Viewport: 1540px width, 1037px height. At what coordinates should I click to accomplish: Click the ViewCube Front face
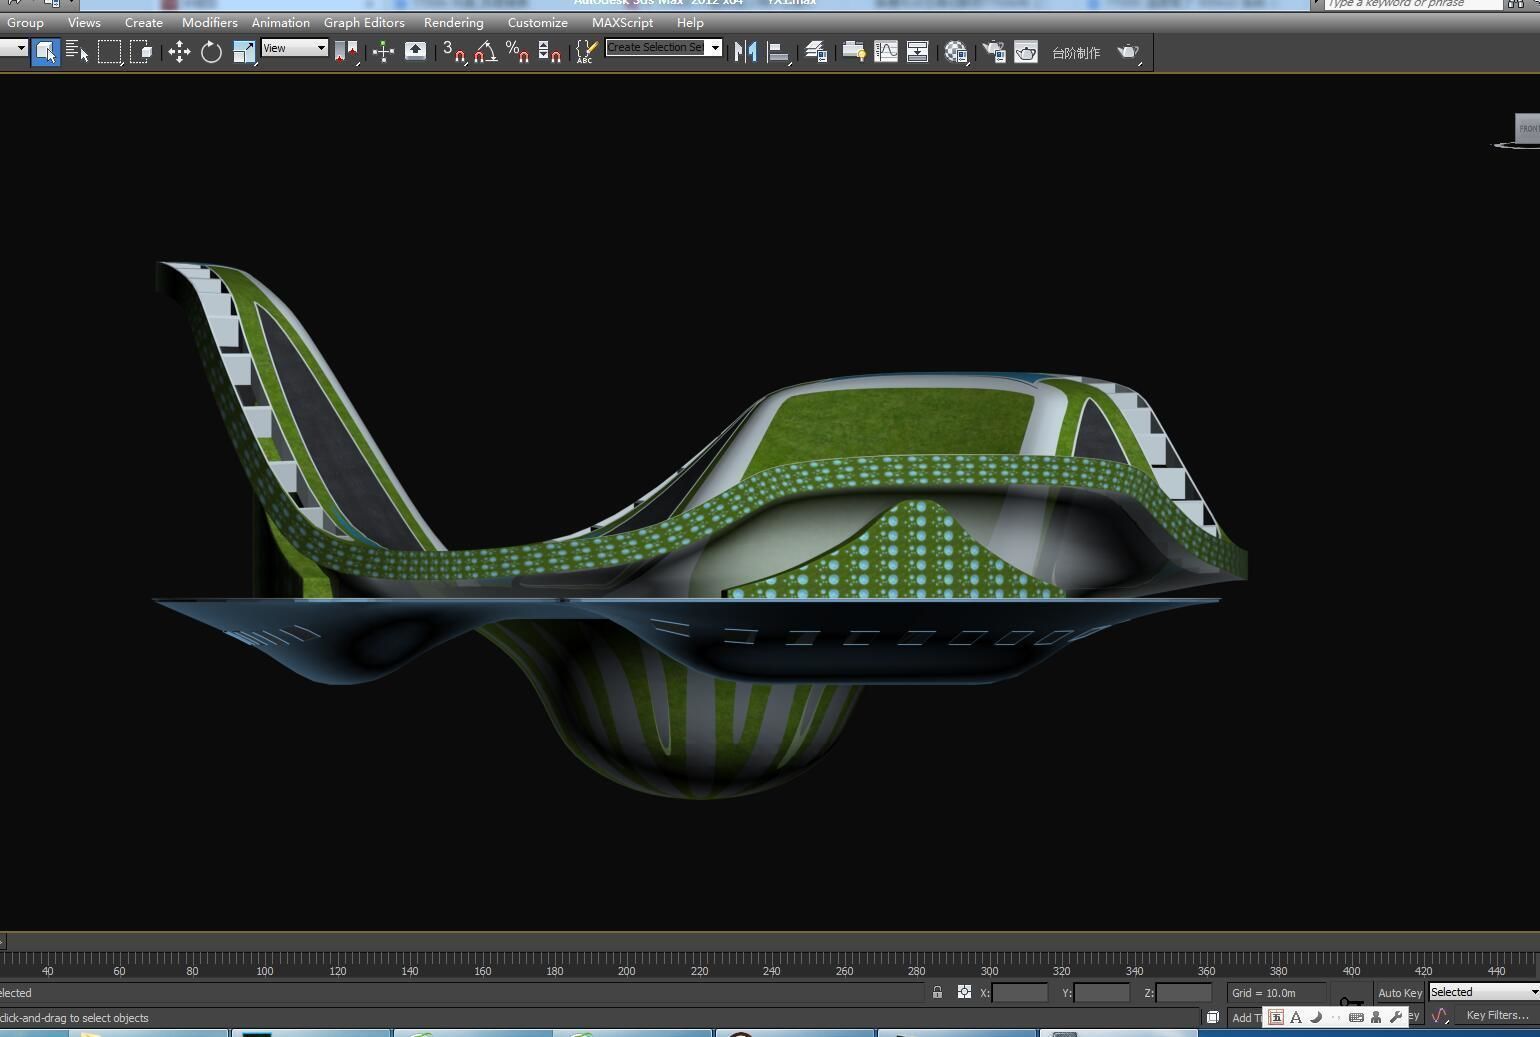(x=1529, y=128)
